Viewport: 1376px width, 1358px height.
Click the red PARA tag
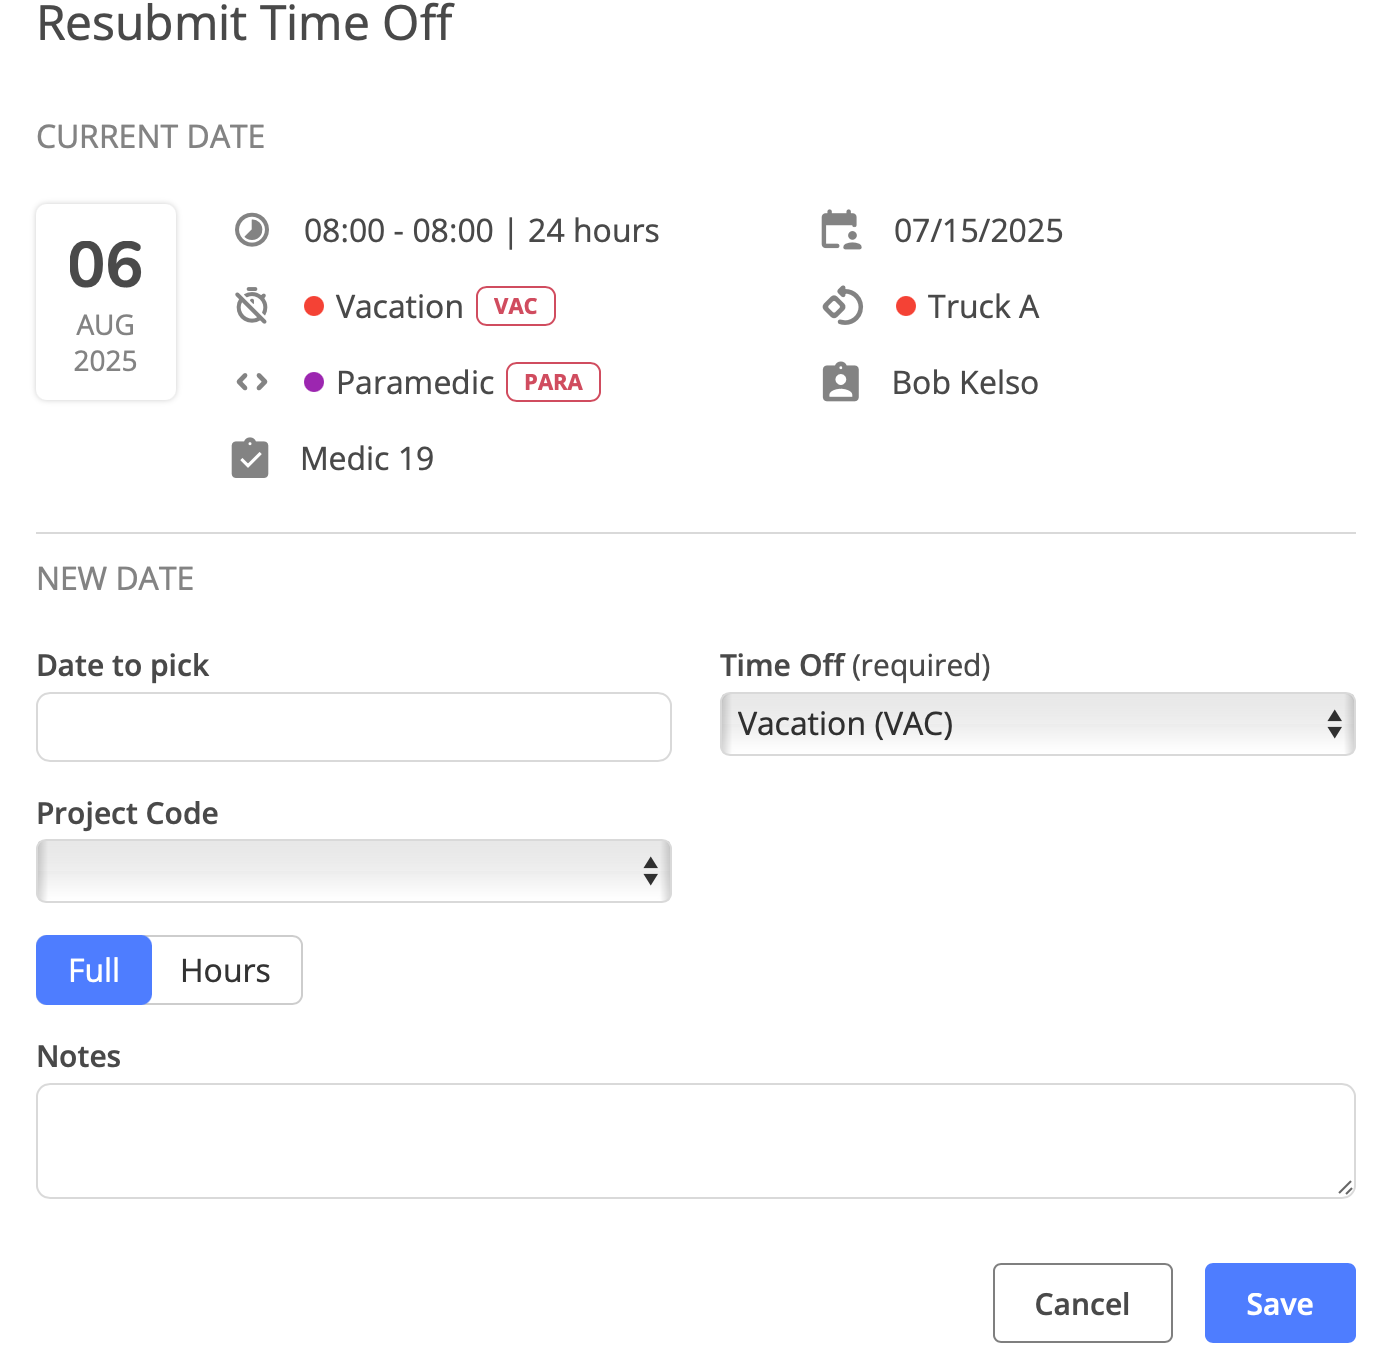pyautogui.click(x=553, y=382)
